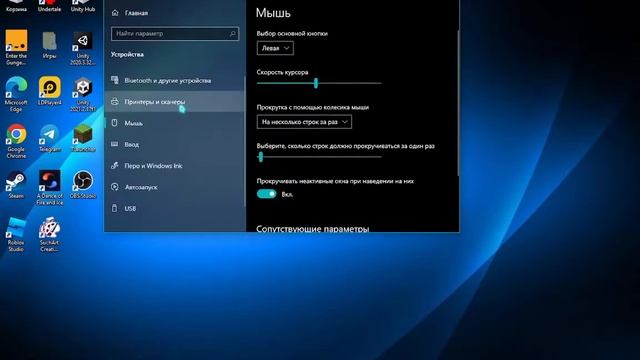Open the TLauncher Minecraft block icon
The image size is (640, 360).
click(x=82, y=138)
